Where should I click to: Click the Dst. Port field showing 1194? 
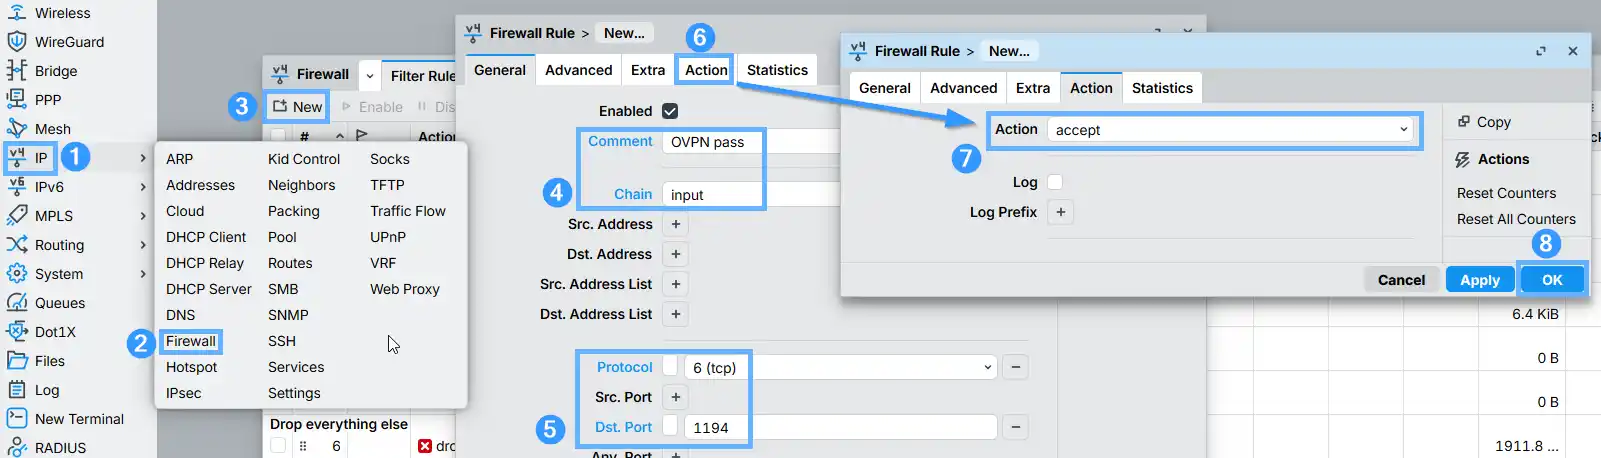click(840, 427)
